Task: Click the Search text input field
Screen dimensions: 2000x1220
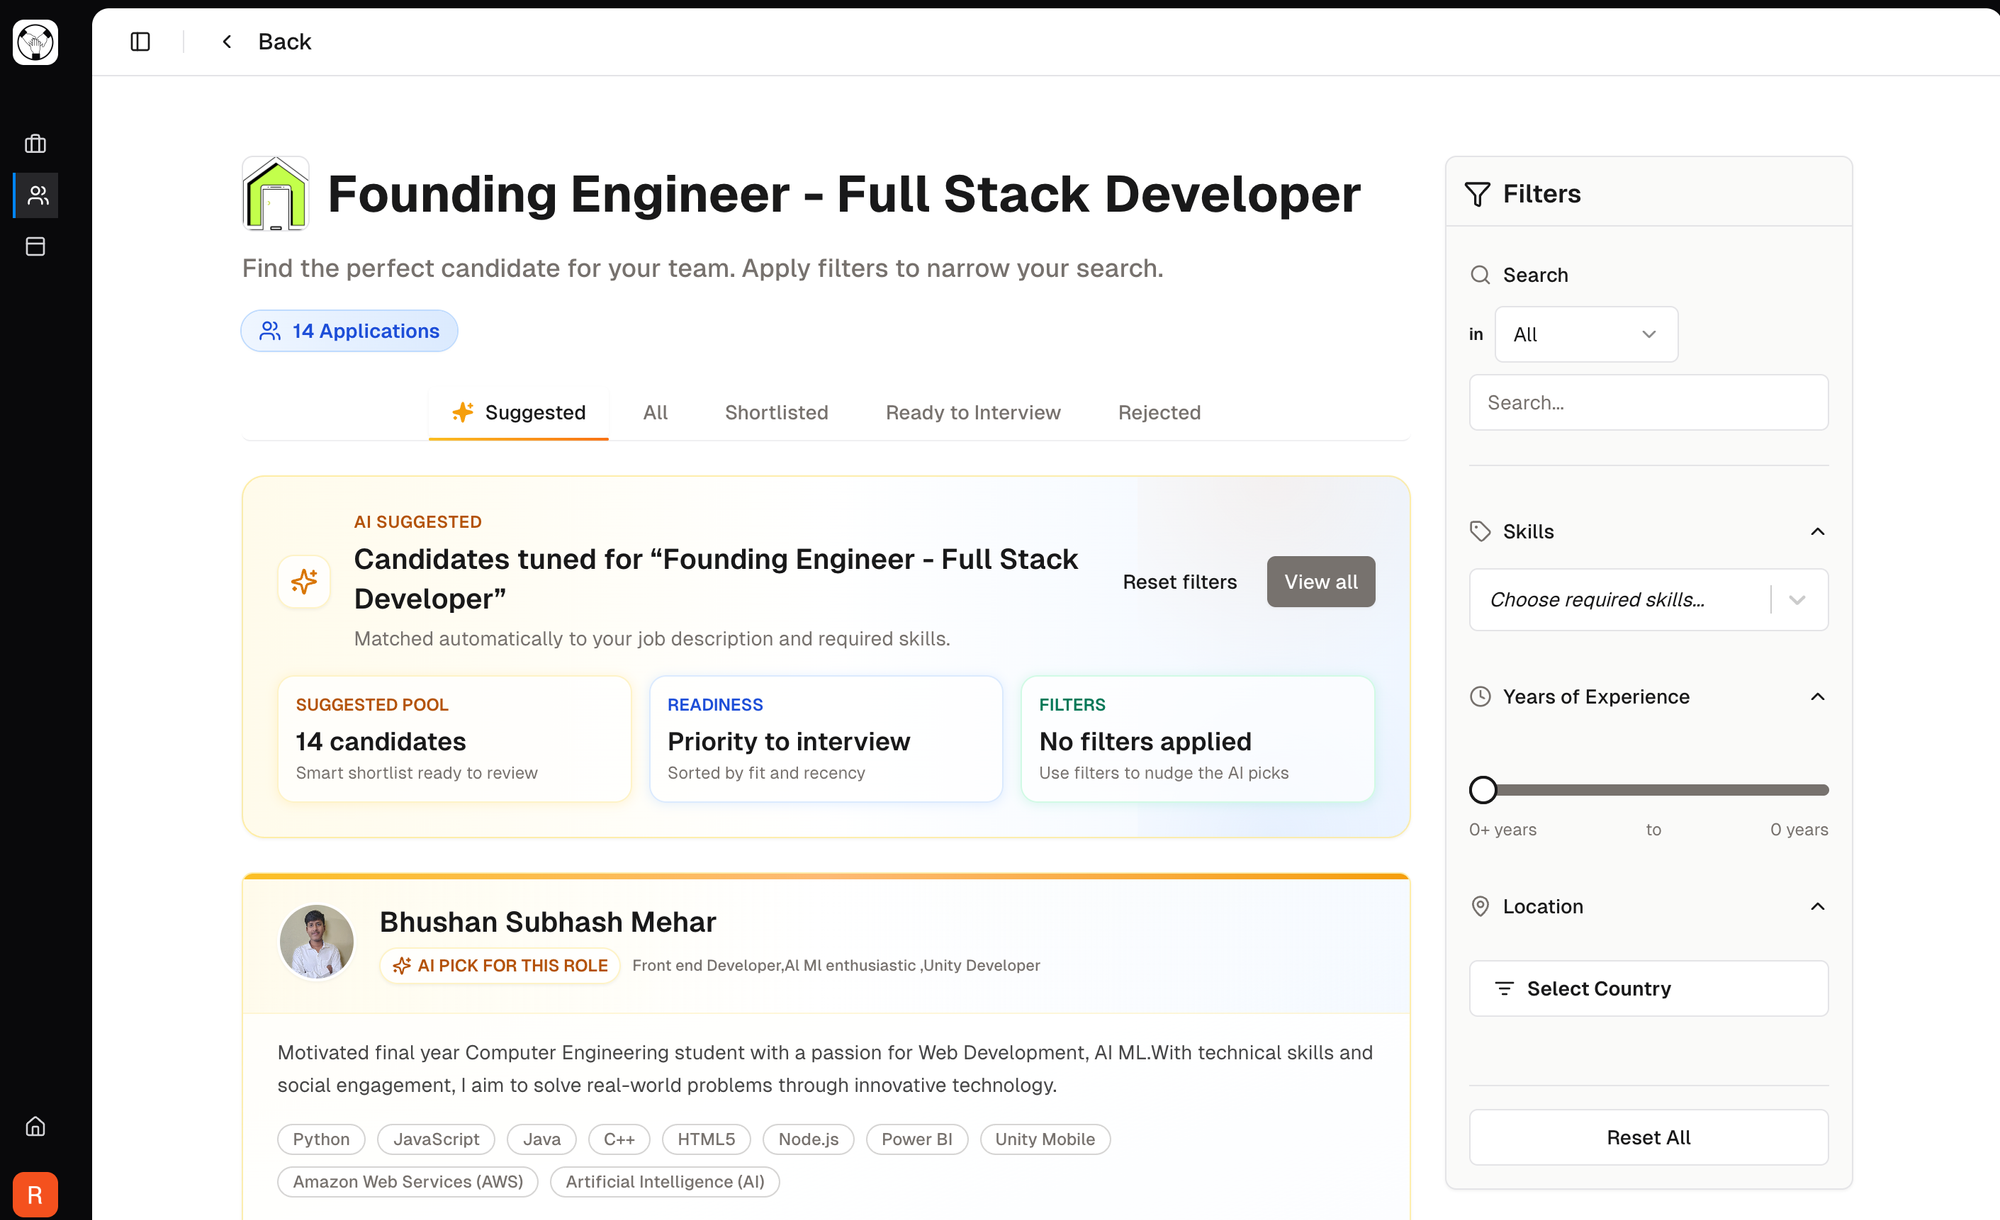Action: 1647,403
